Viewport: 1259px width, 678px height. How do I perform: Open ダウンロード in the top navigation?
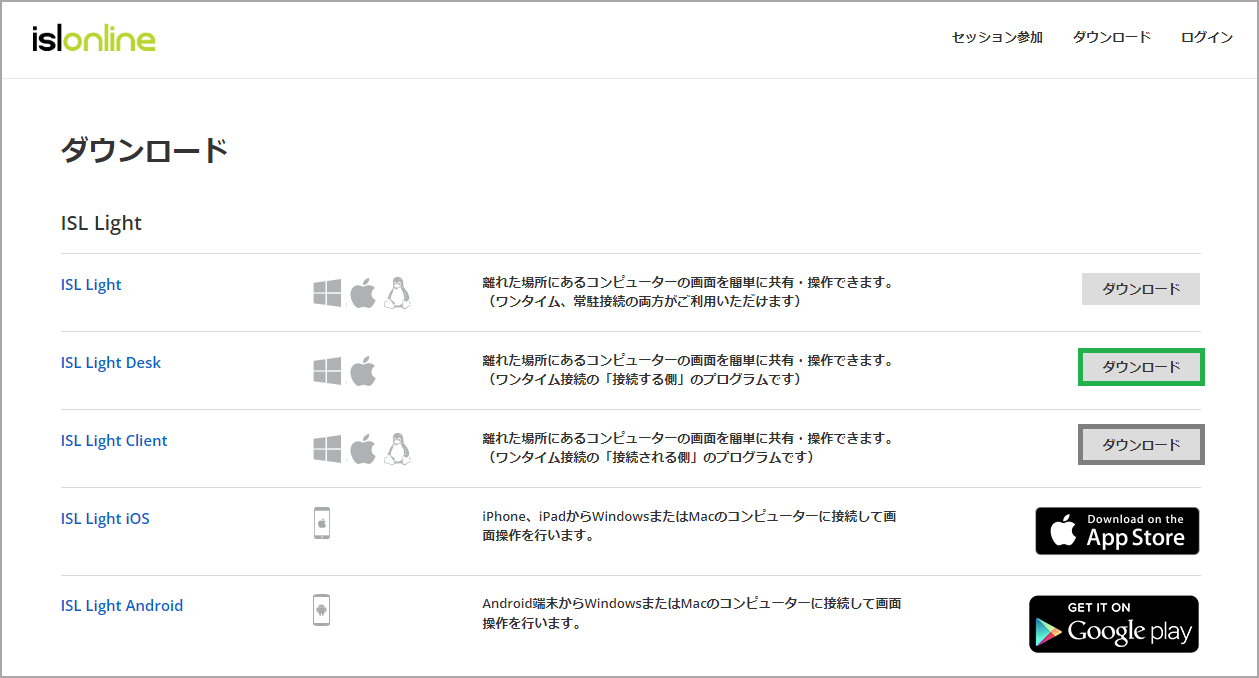[1112, 37]
